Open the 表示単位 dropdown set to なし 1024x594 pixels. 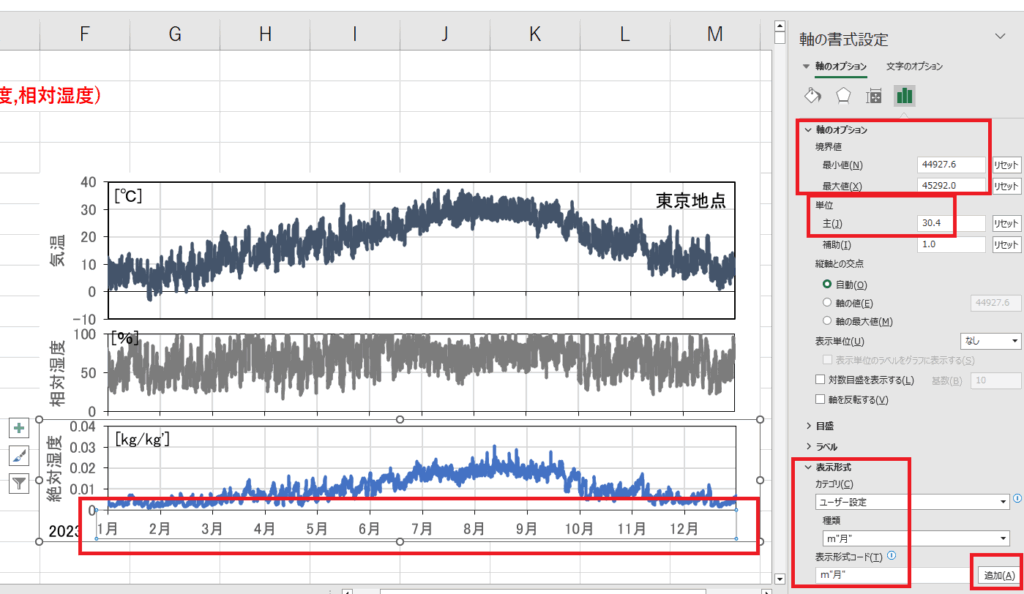tap(990, 341)
